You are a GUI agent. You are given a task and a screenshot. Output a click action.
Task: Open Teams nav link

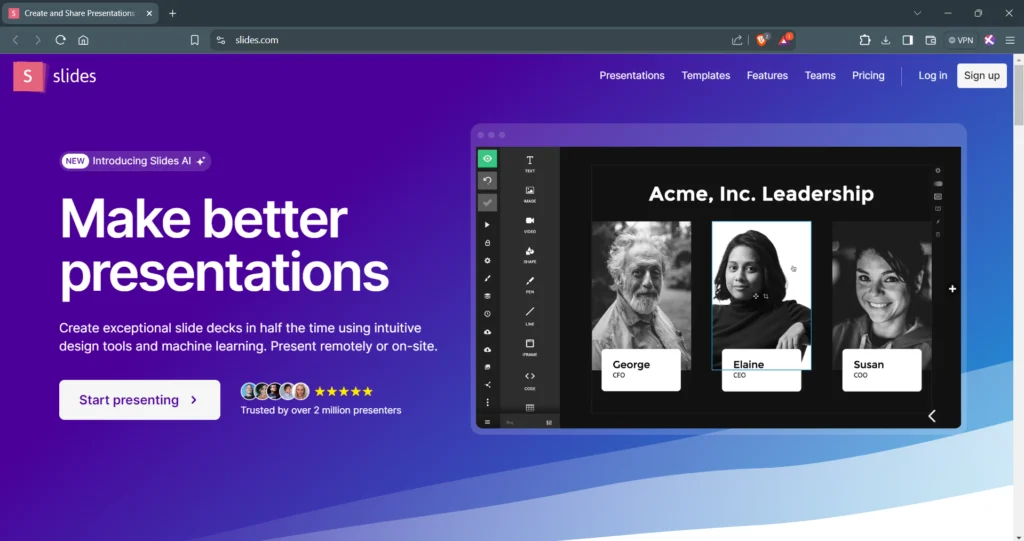point(820,76)
